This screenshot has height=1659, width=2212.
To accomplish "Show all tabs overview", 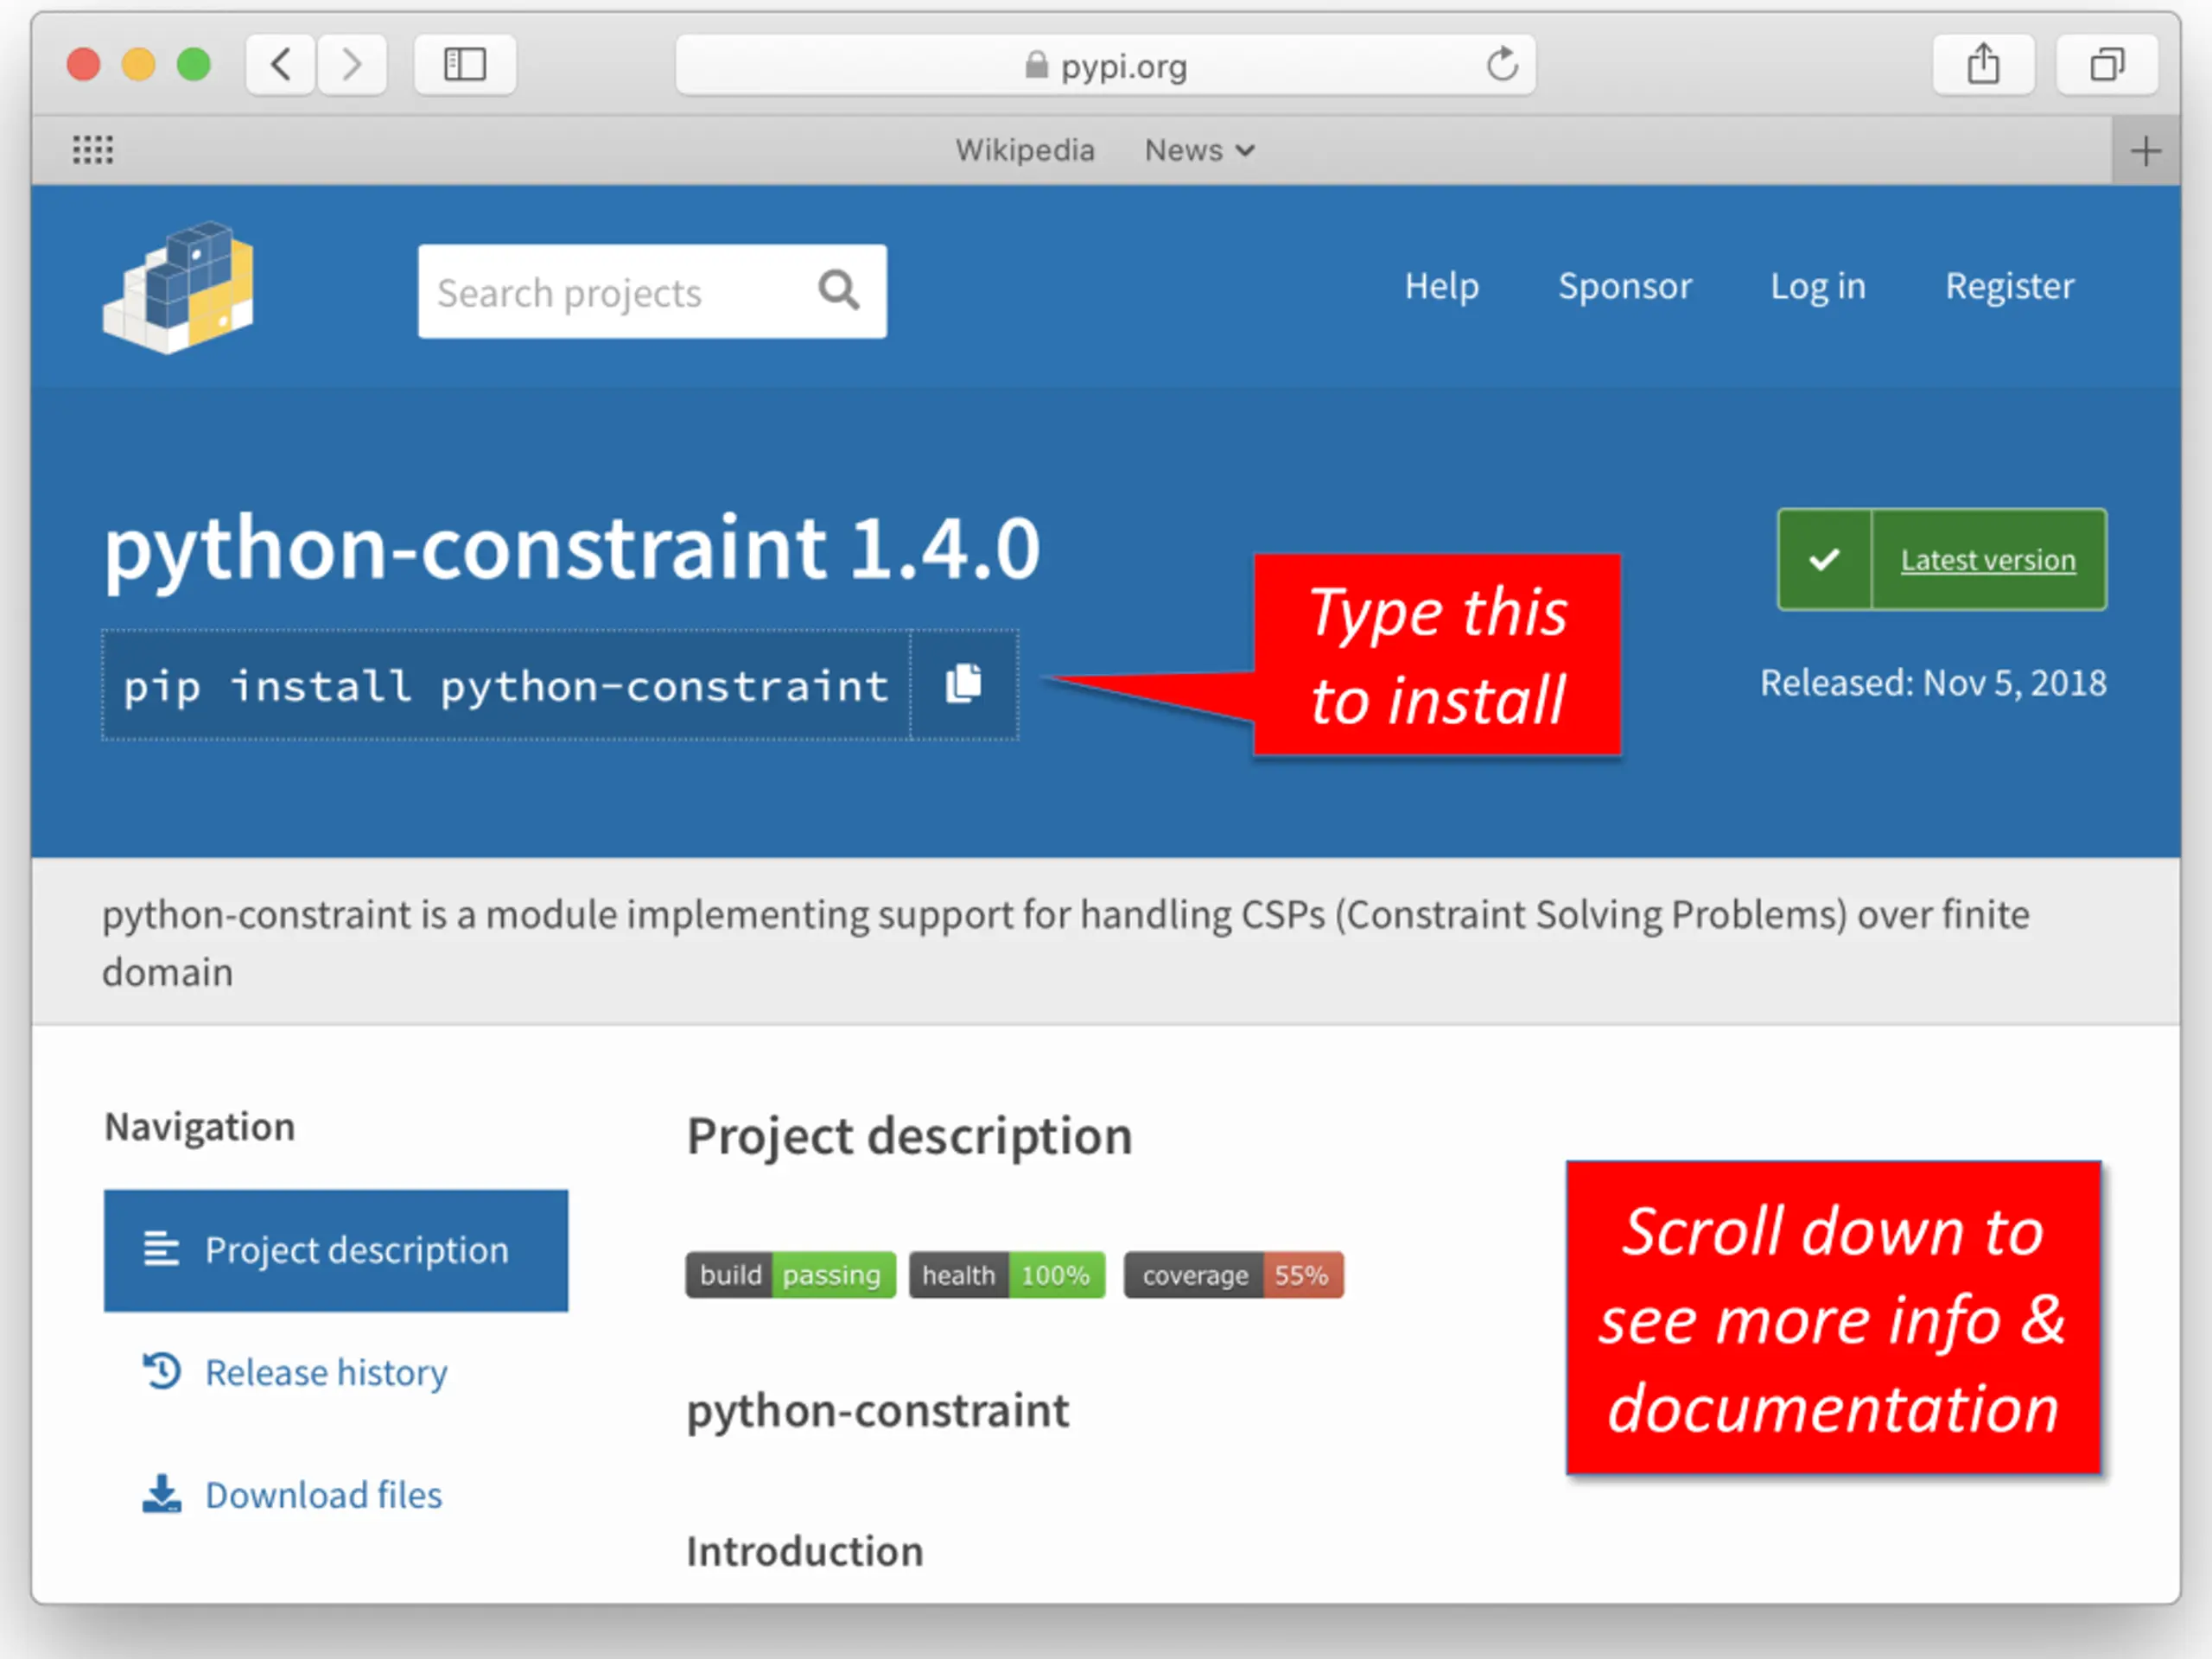I will click(2107, 65).
